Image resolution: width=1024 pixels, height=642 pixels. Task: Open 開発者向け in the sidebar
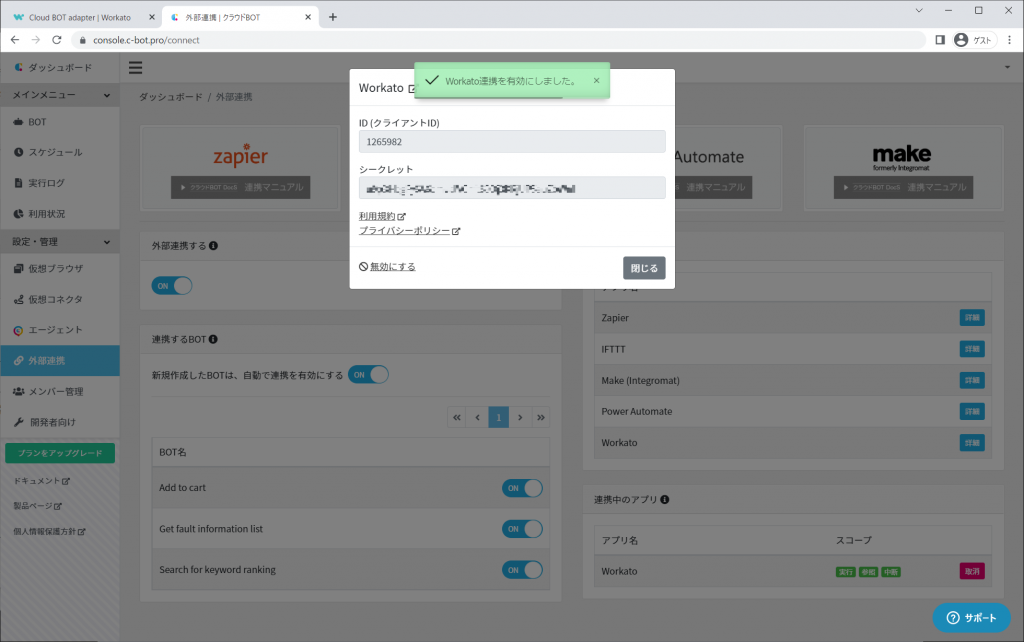(60, 422)
